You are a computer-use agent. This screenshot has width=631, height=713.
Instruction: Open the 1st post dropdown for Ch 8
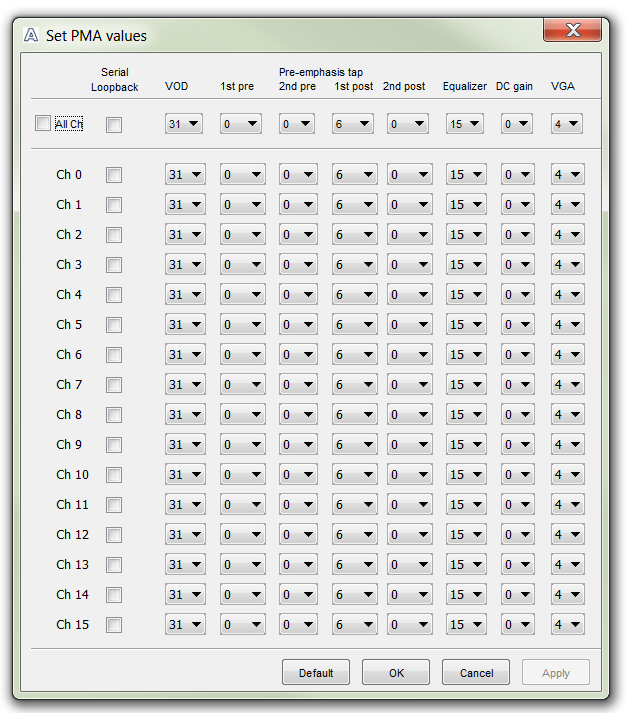[x=353, y=415]
